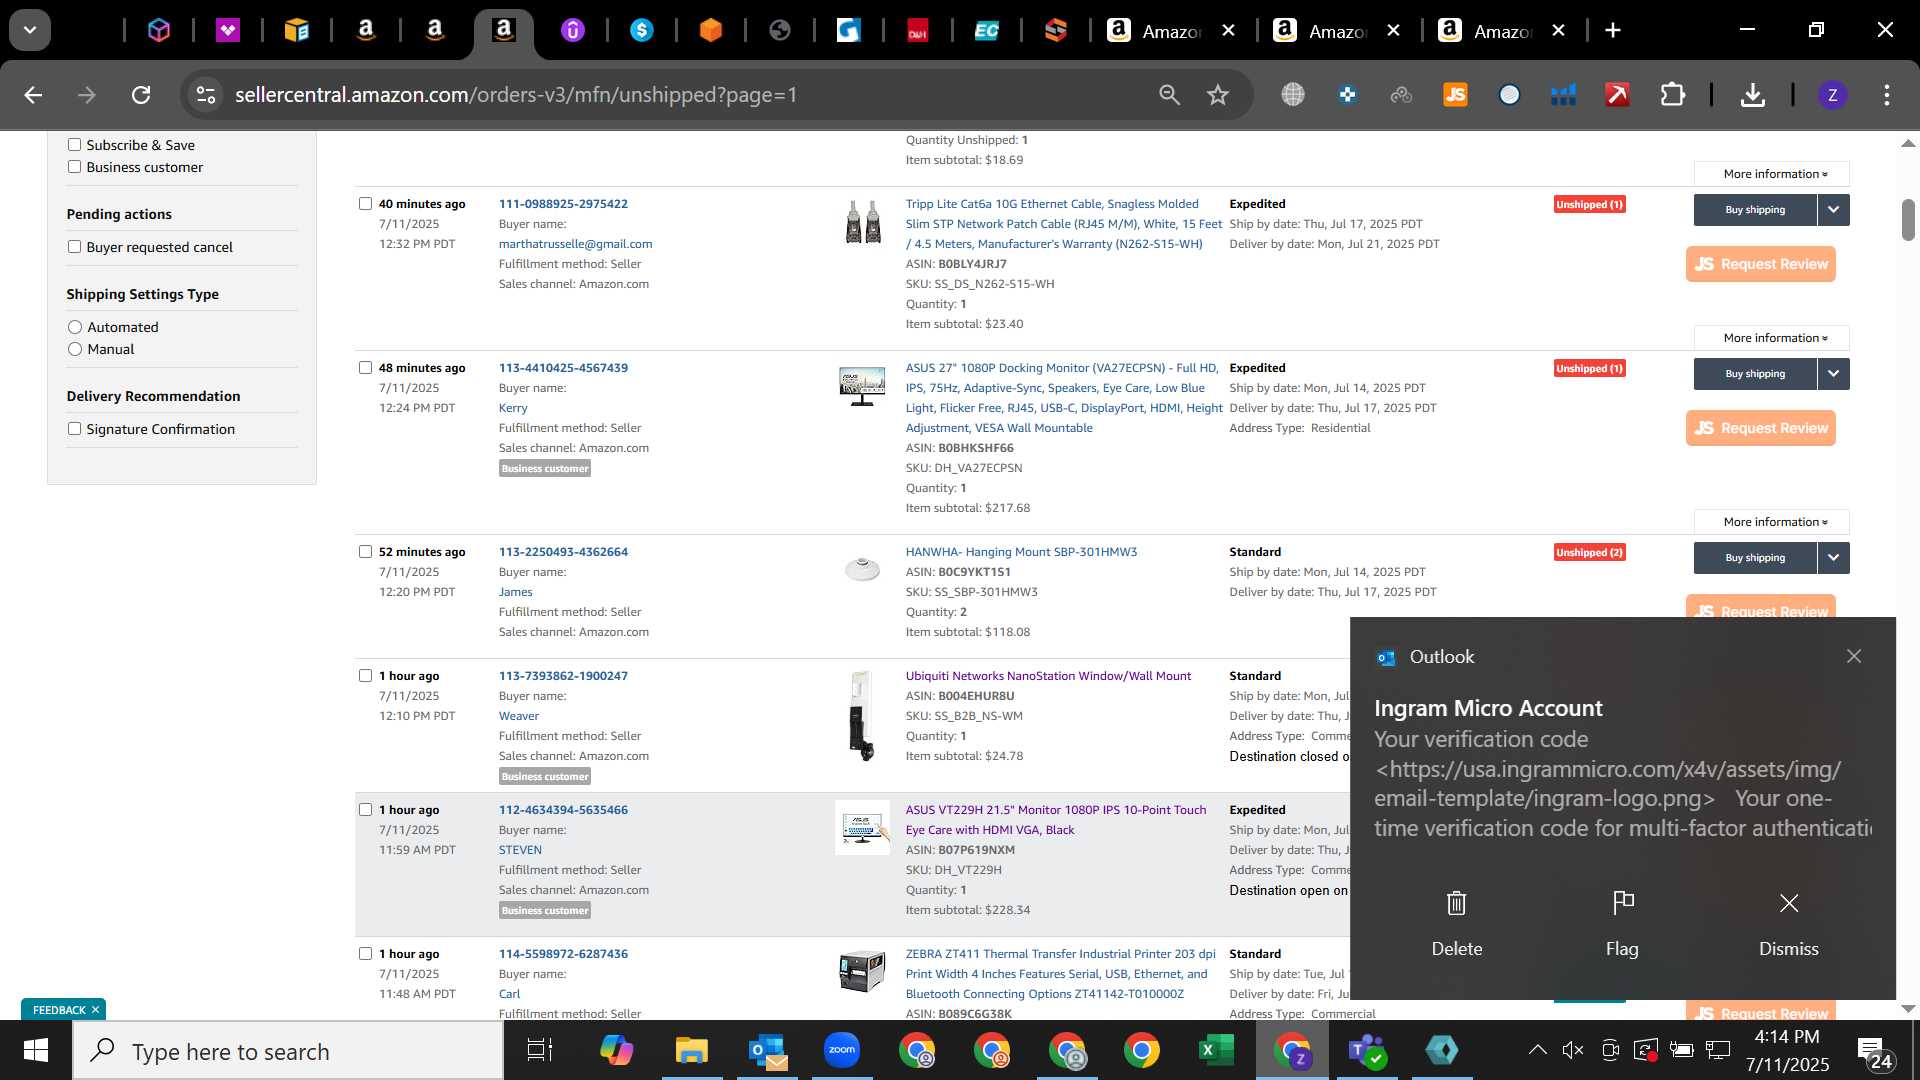Delete the Outlook notification email
Viewport: 1920px width, 1080px height.
1456,924
